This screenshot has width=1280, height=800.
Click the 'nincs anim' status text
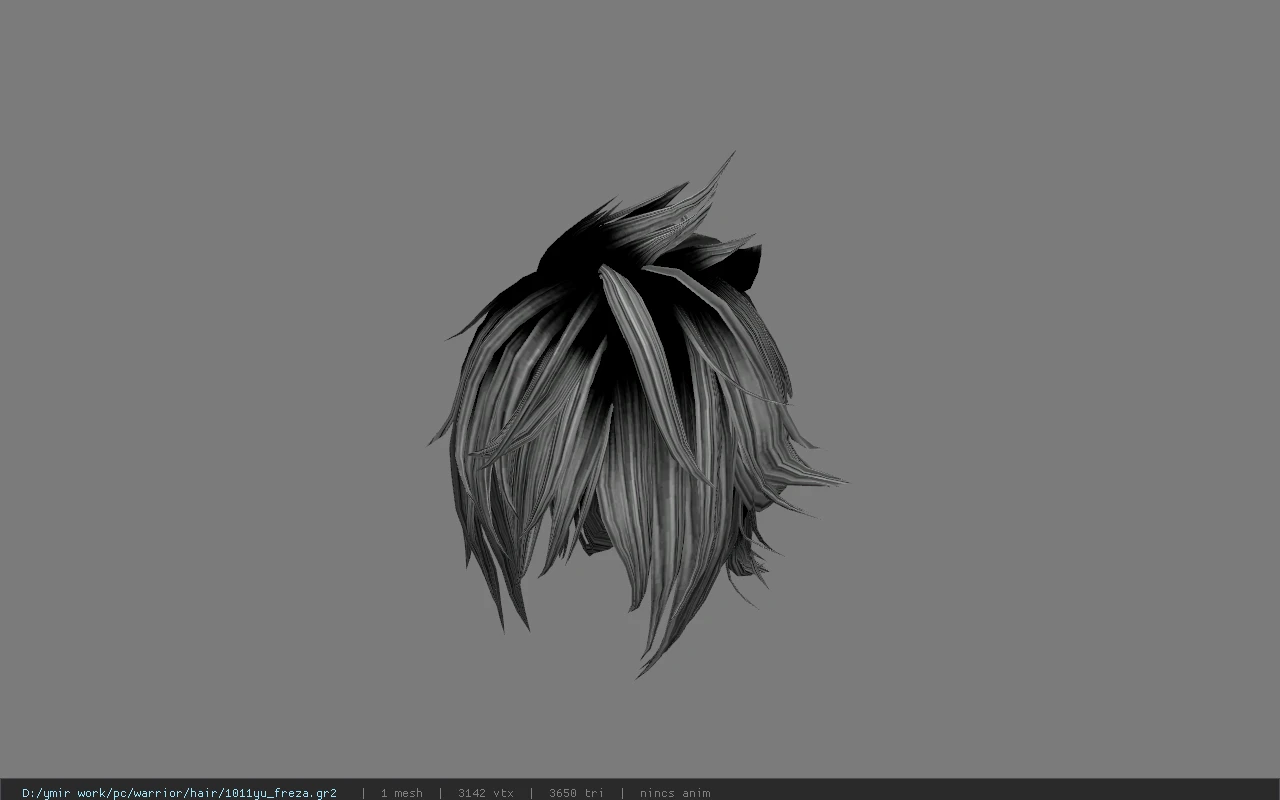(x=675, y=793)
